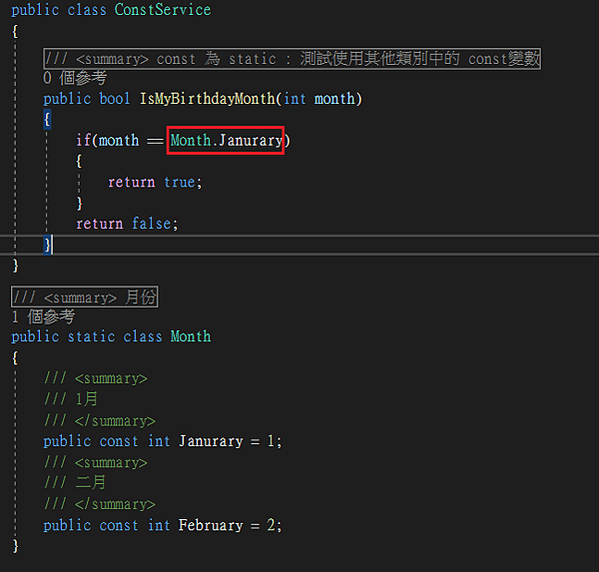The image size is (599, 572).
Task: Click the 'int month' parameter in signature
Action: coord(319,99)
